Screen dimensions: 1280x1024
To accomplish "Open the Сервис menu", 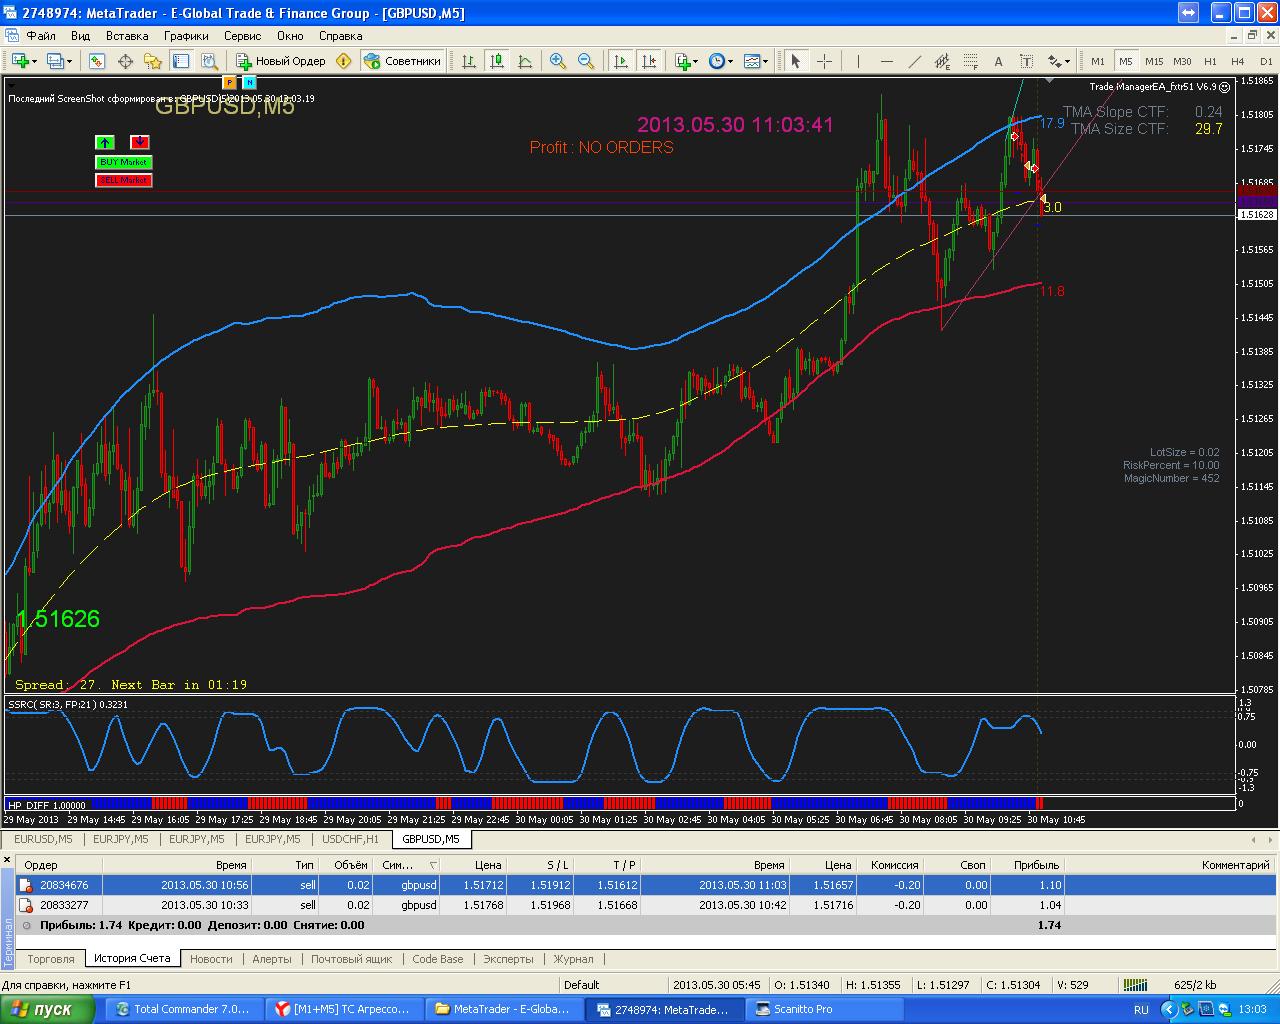I will pyautogui.click(x=242, y=36).
